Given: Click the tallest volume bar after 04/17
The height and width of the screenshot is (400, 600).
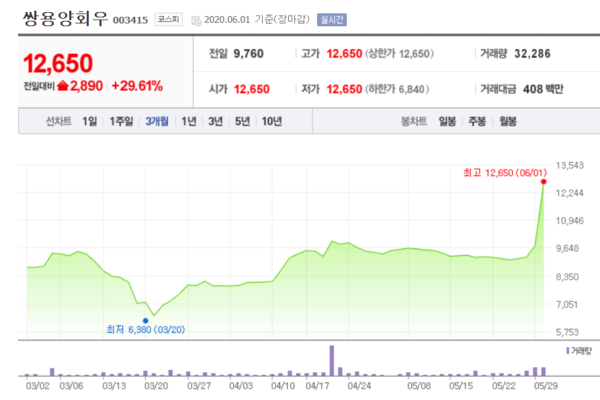Looking at the screenshot, I should coord(332,361).
